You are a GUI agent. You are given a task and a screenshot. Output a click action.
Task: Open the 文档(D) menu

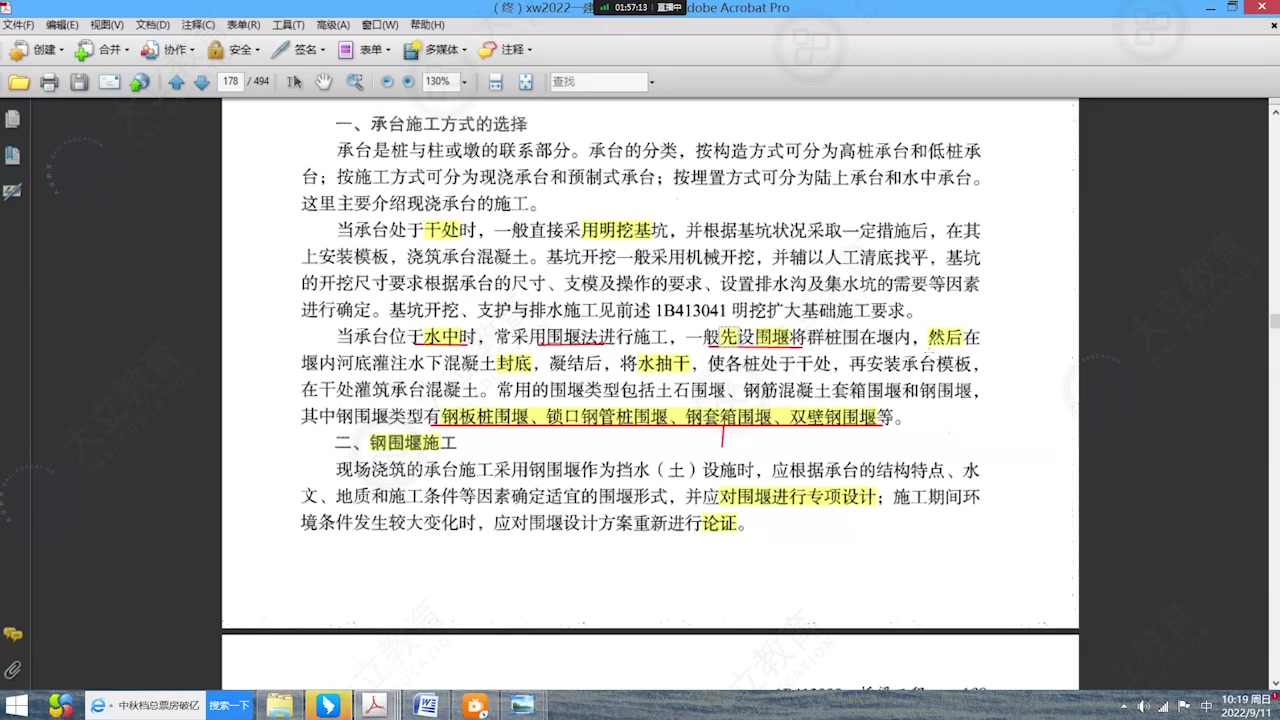click(x=153, y=25)
